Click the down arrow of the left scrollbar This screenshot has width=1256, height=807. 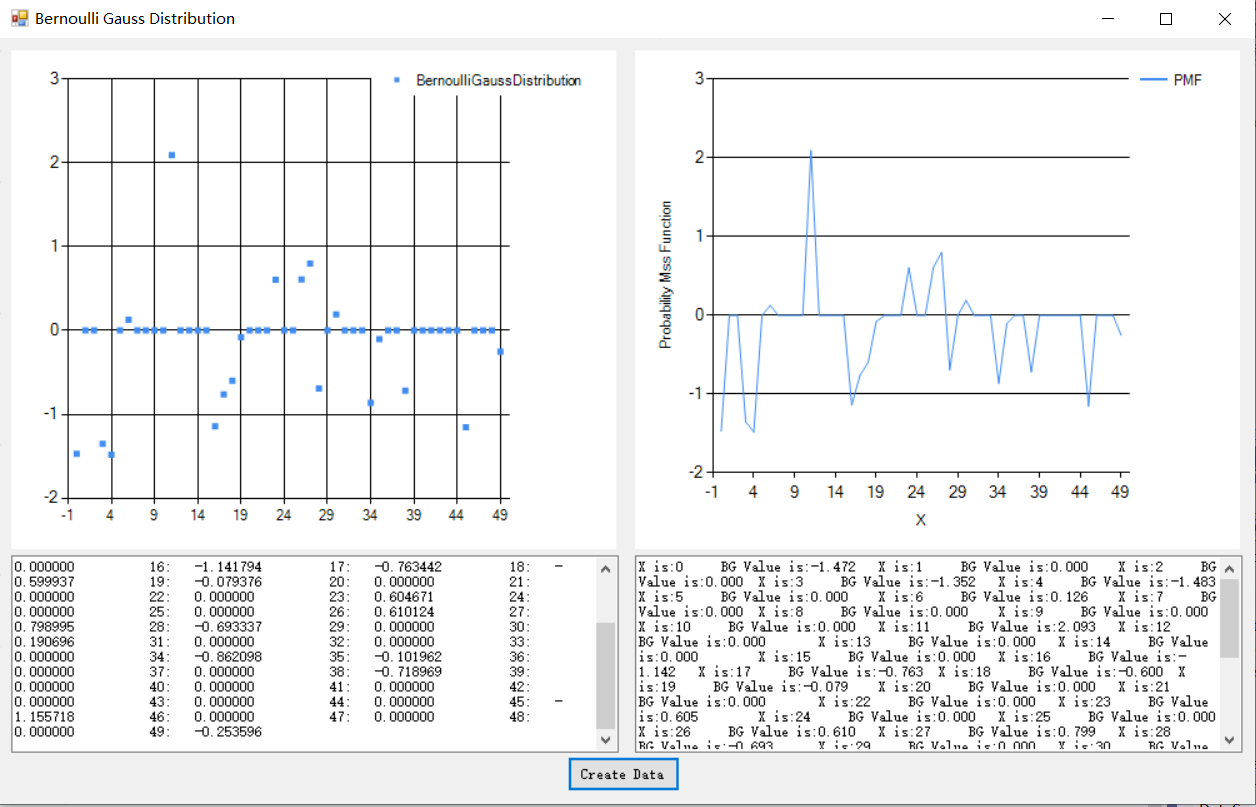click(605, 740)
